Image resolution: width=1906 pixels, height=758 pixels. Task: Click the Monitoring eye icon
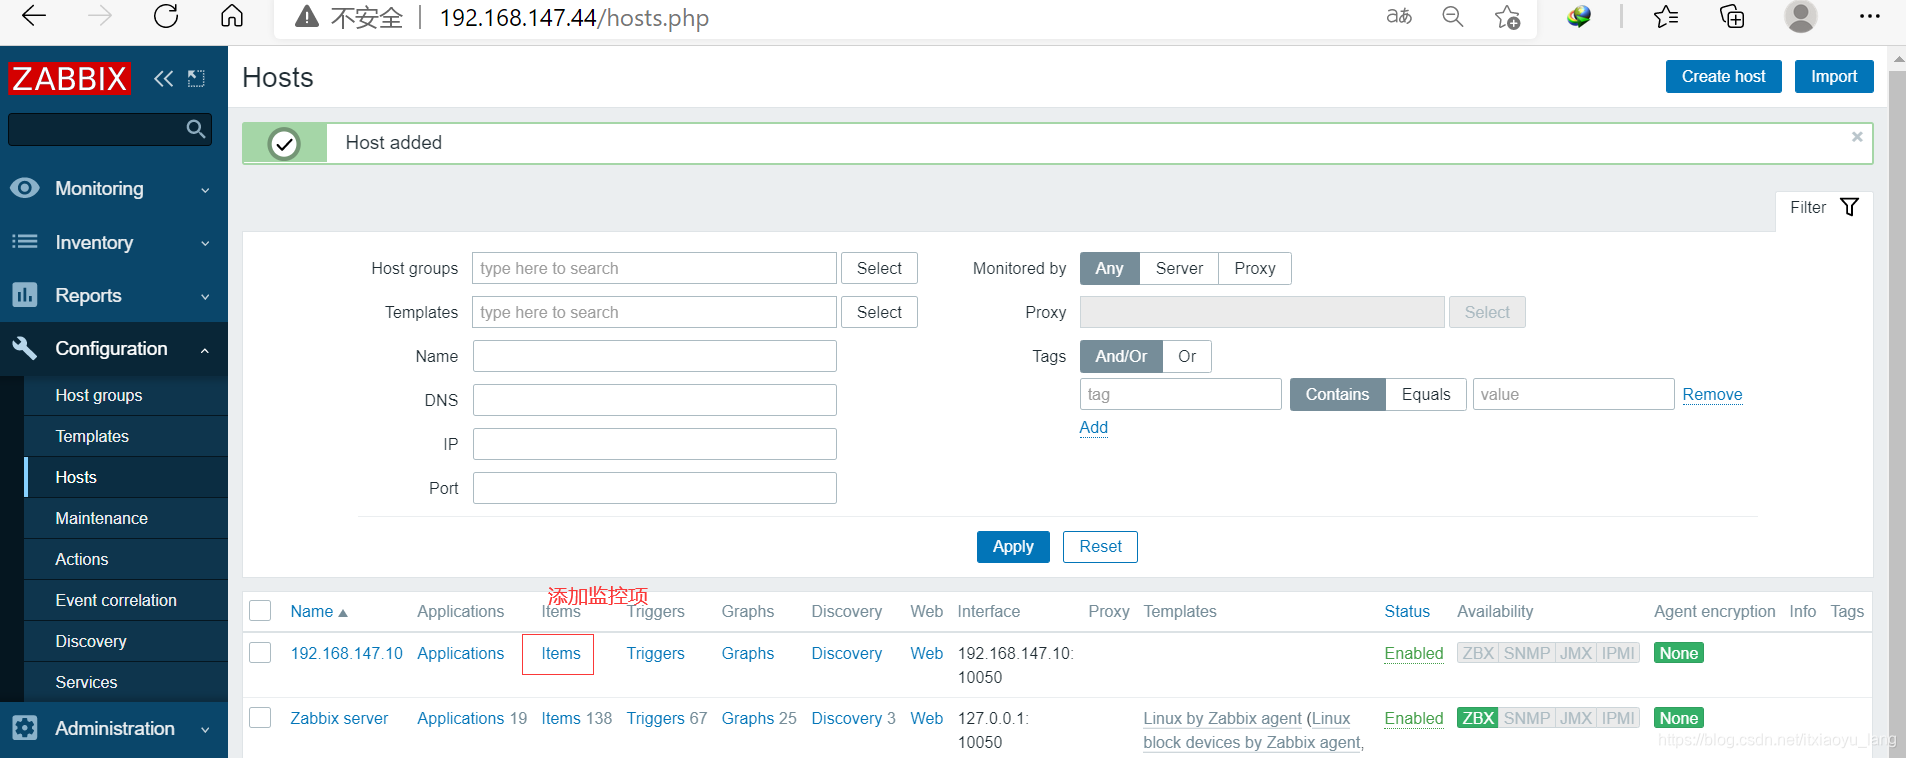(25, 188)
